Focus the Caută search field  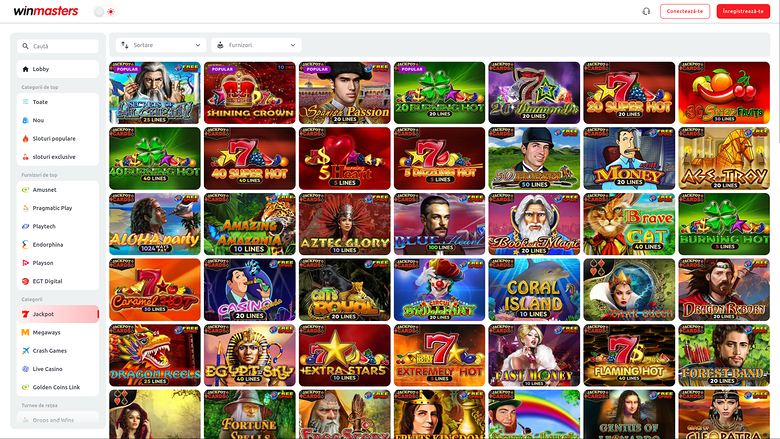[x=58, y=46]
